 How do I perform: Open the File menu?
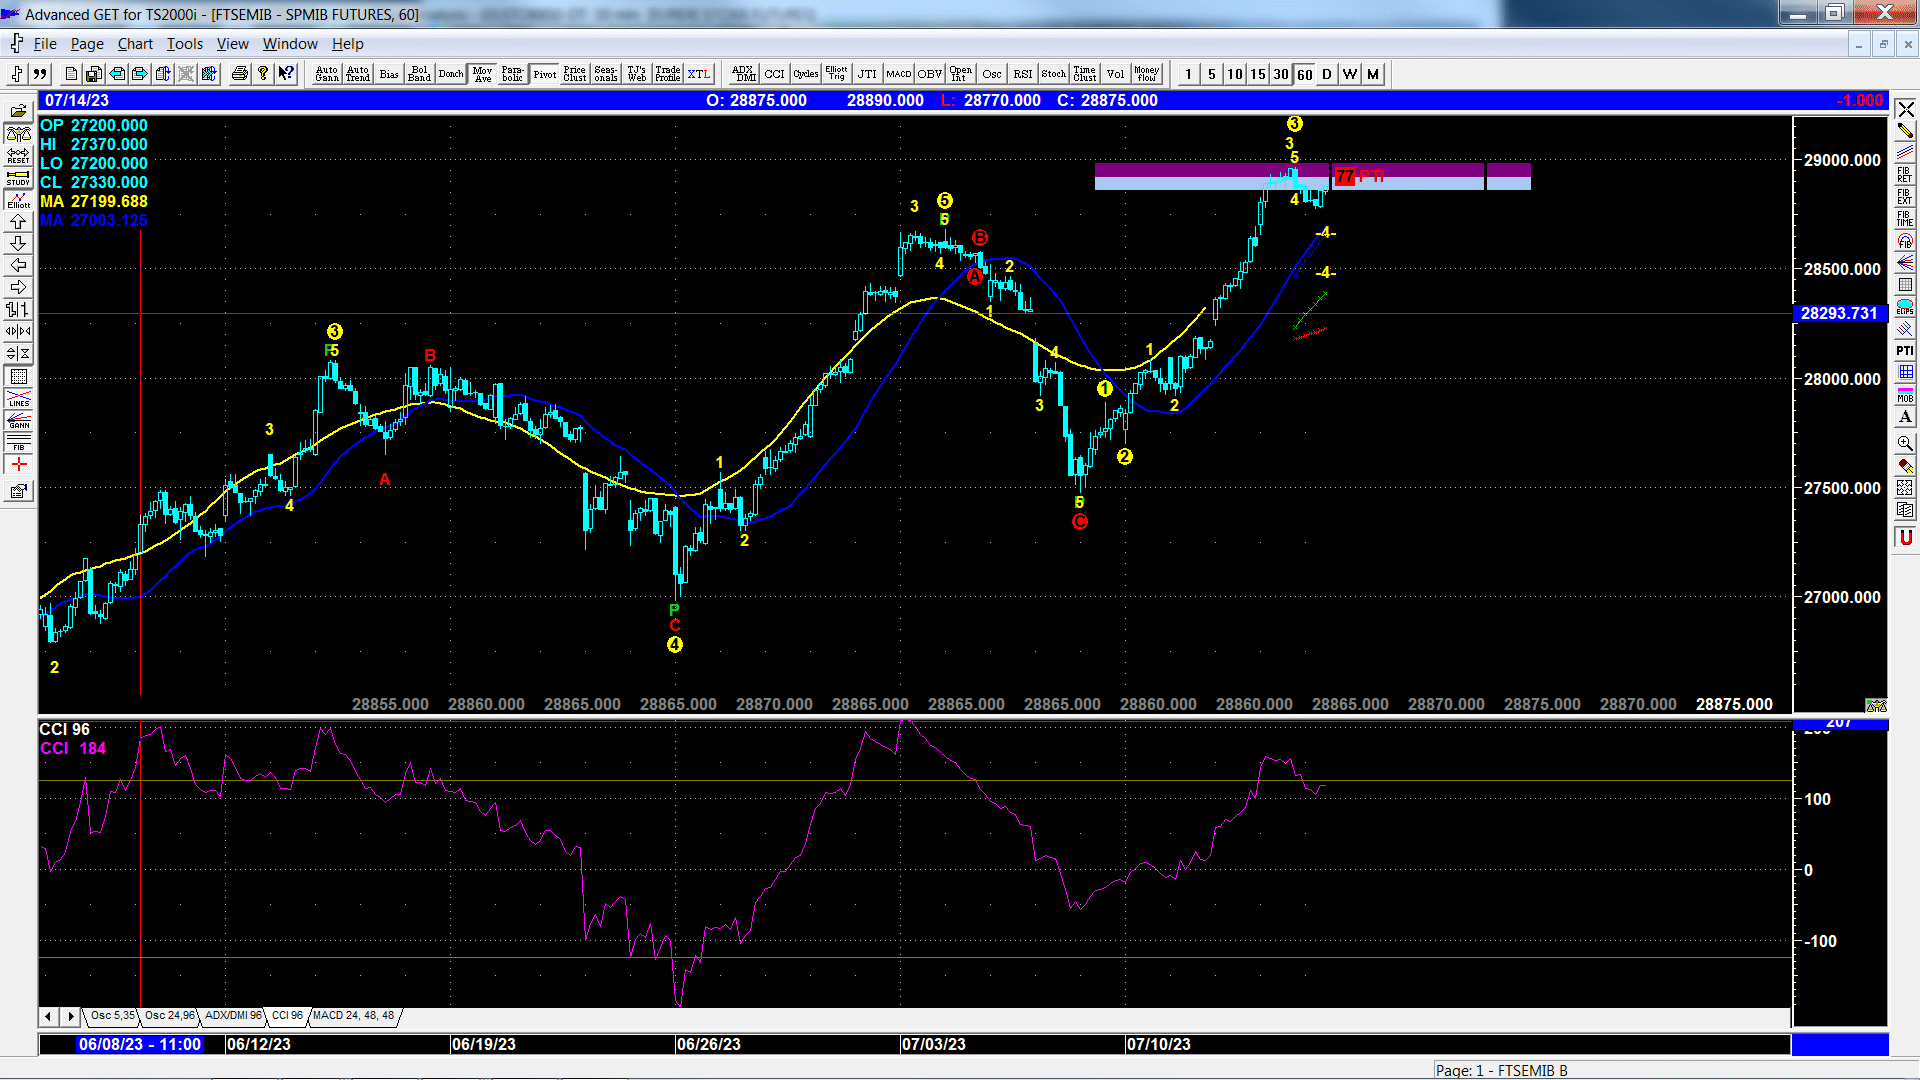(45, 44)
